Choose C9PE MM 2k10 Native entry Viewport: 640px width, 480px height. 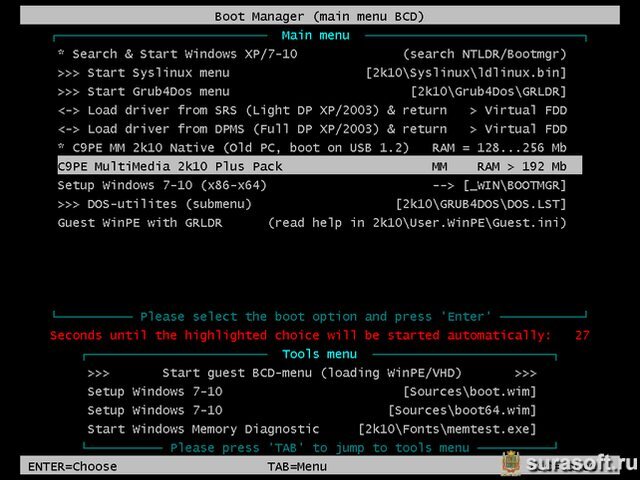[312, 148]
